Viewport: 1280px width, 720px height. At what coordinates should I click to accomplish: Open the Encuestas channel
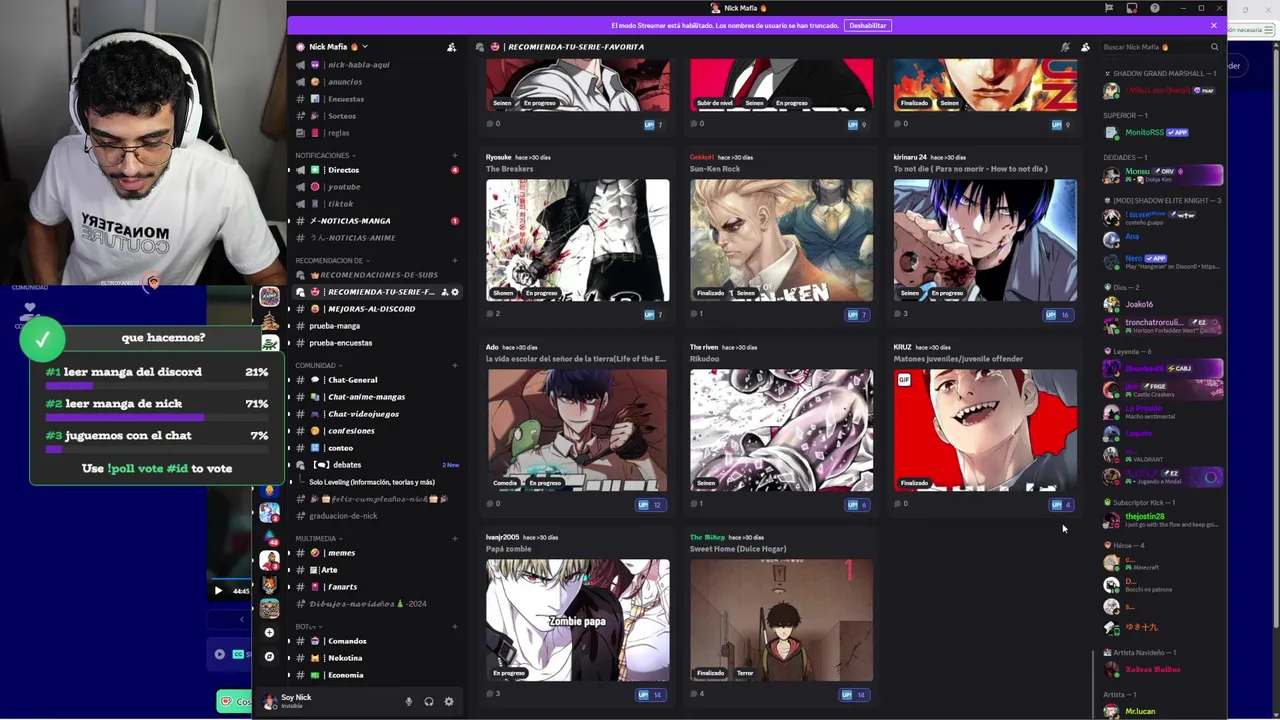click(x=375, y=99)
